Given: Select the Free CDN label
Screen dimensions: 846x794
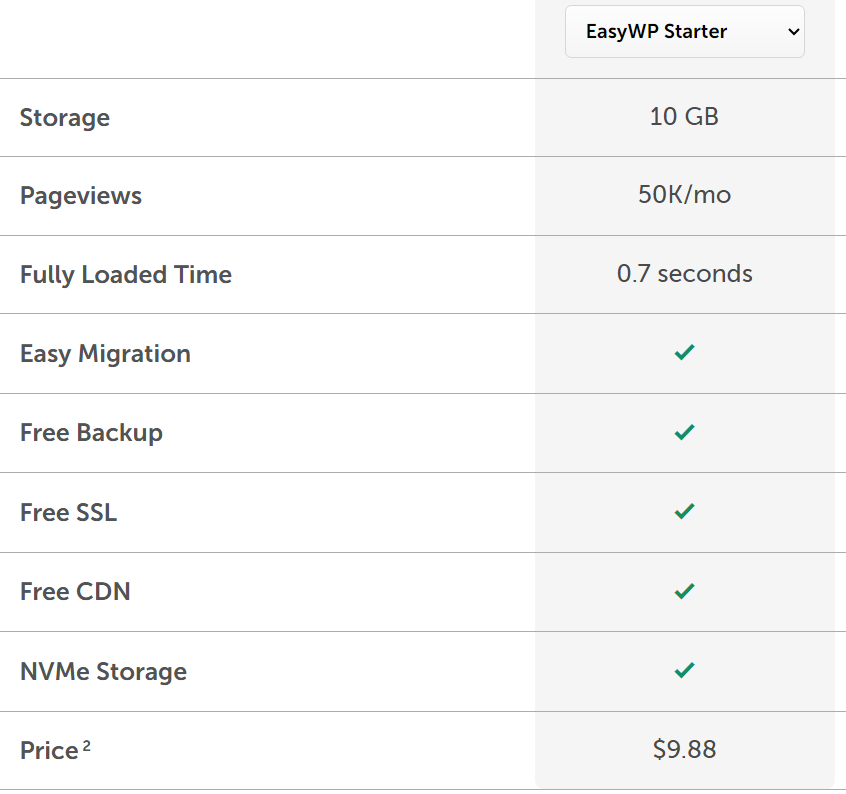Looking at the screenshot, I should (75, 592).
